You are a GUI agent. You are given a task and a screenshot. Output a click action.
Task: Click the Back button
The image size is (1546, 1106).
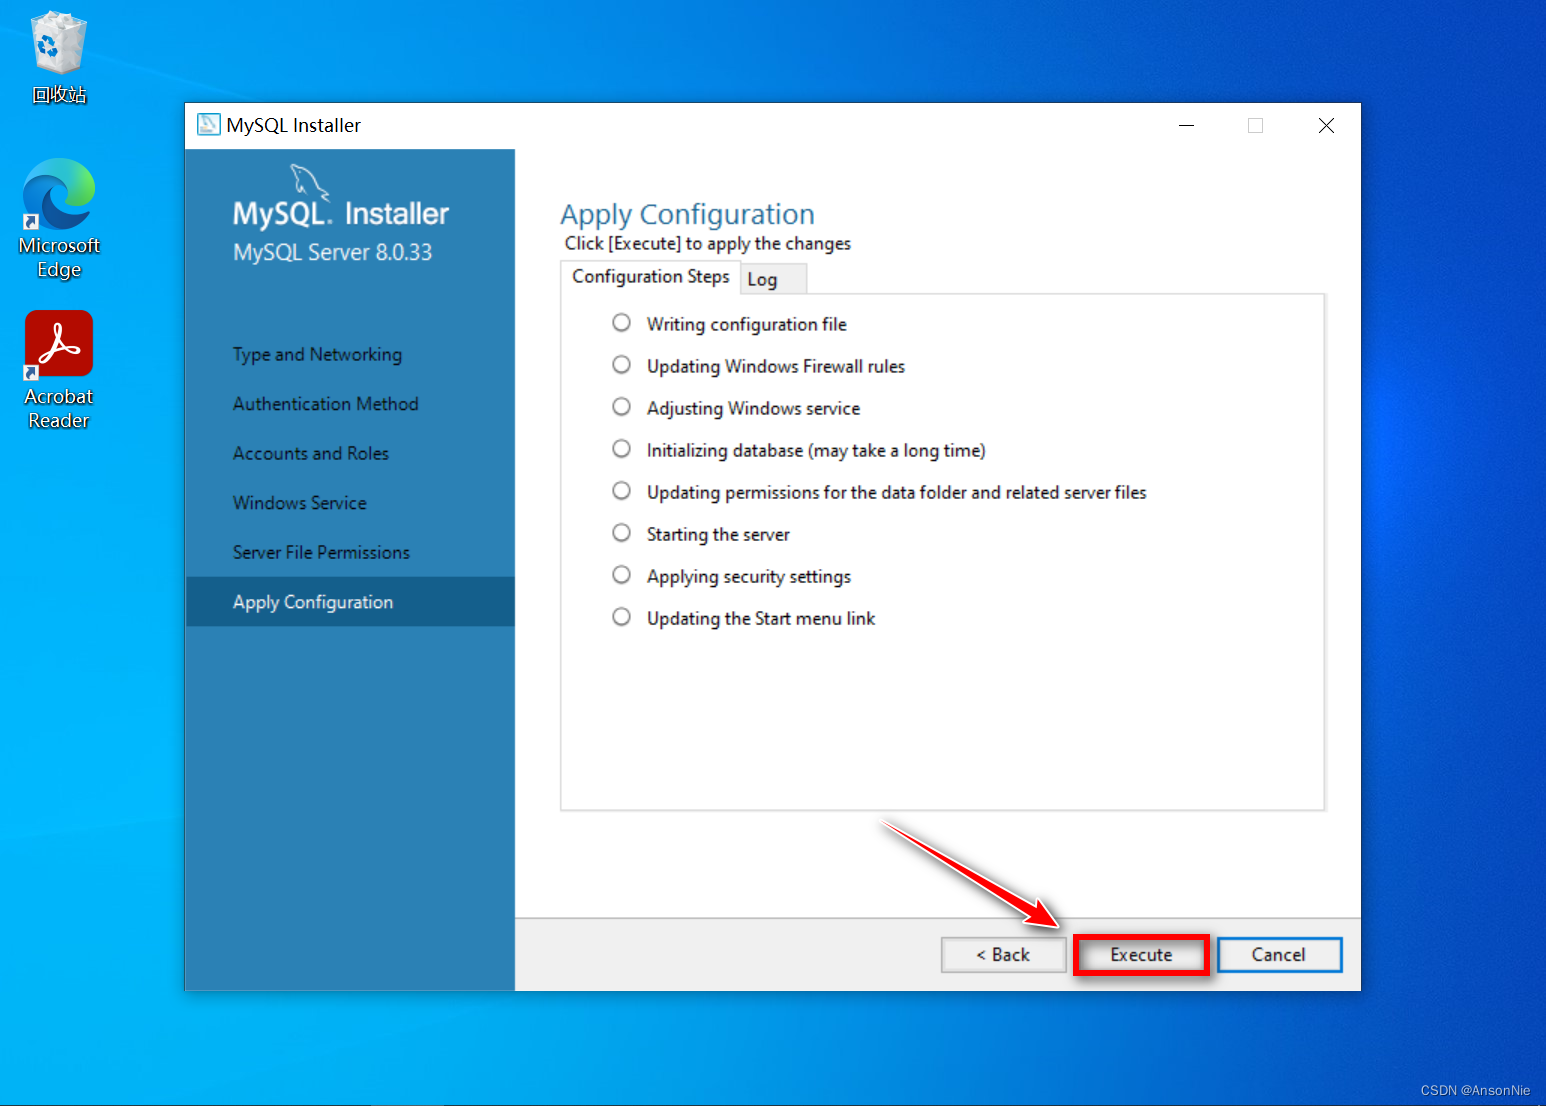[x=1003, y=955]
